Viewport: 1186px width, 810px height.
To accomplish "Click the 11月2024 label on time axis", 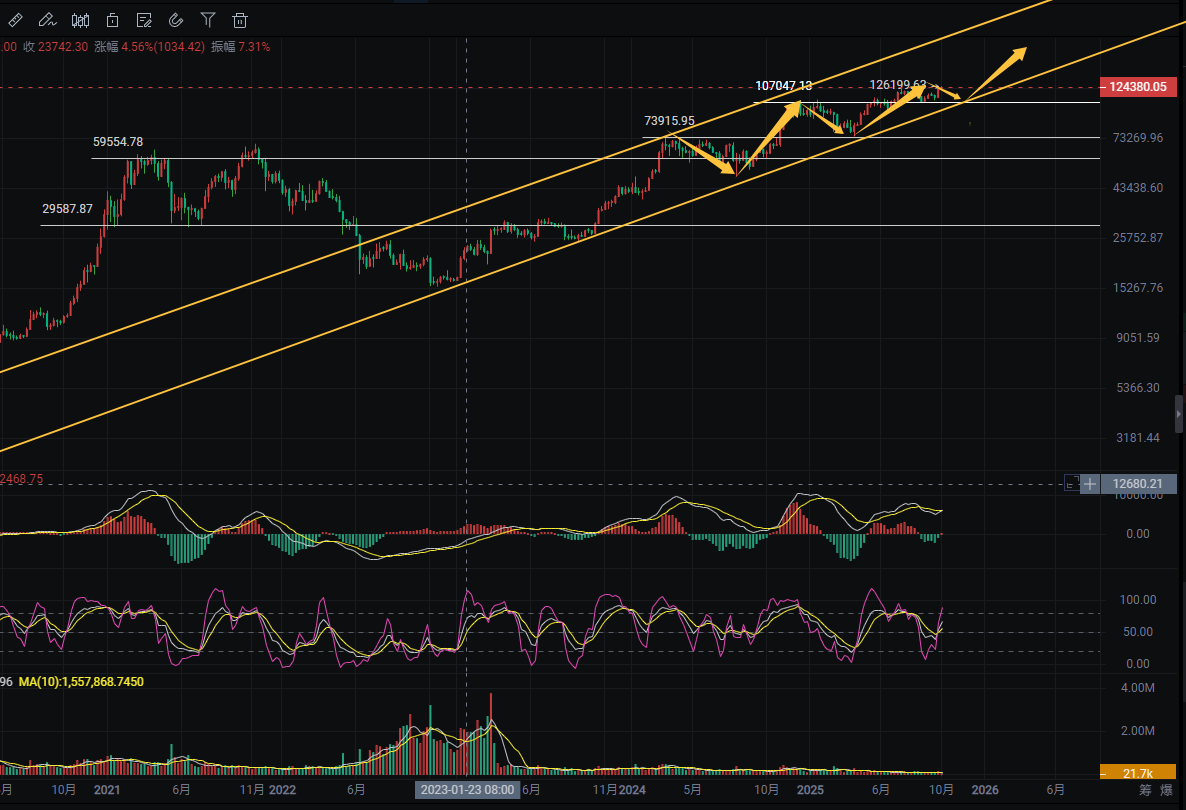I will 619,790.
